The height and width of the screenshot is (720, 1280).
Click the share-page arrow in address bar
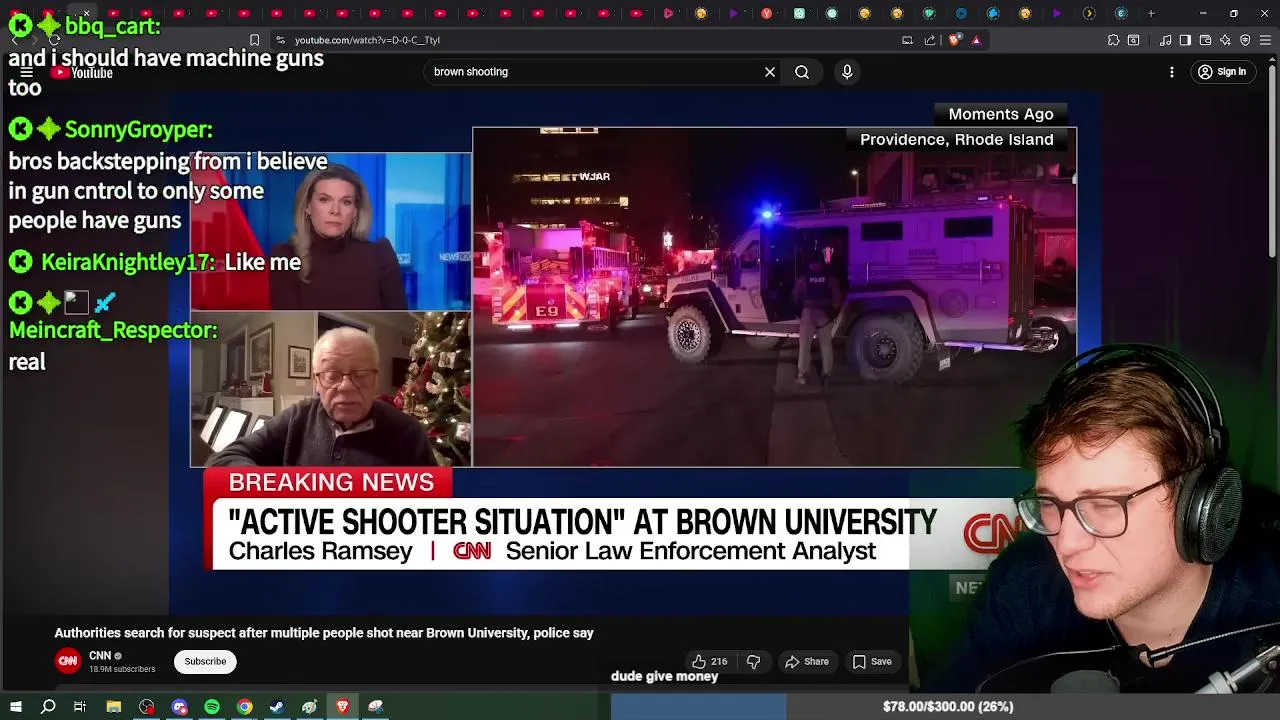930,40
